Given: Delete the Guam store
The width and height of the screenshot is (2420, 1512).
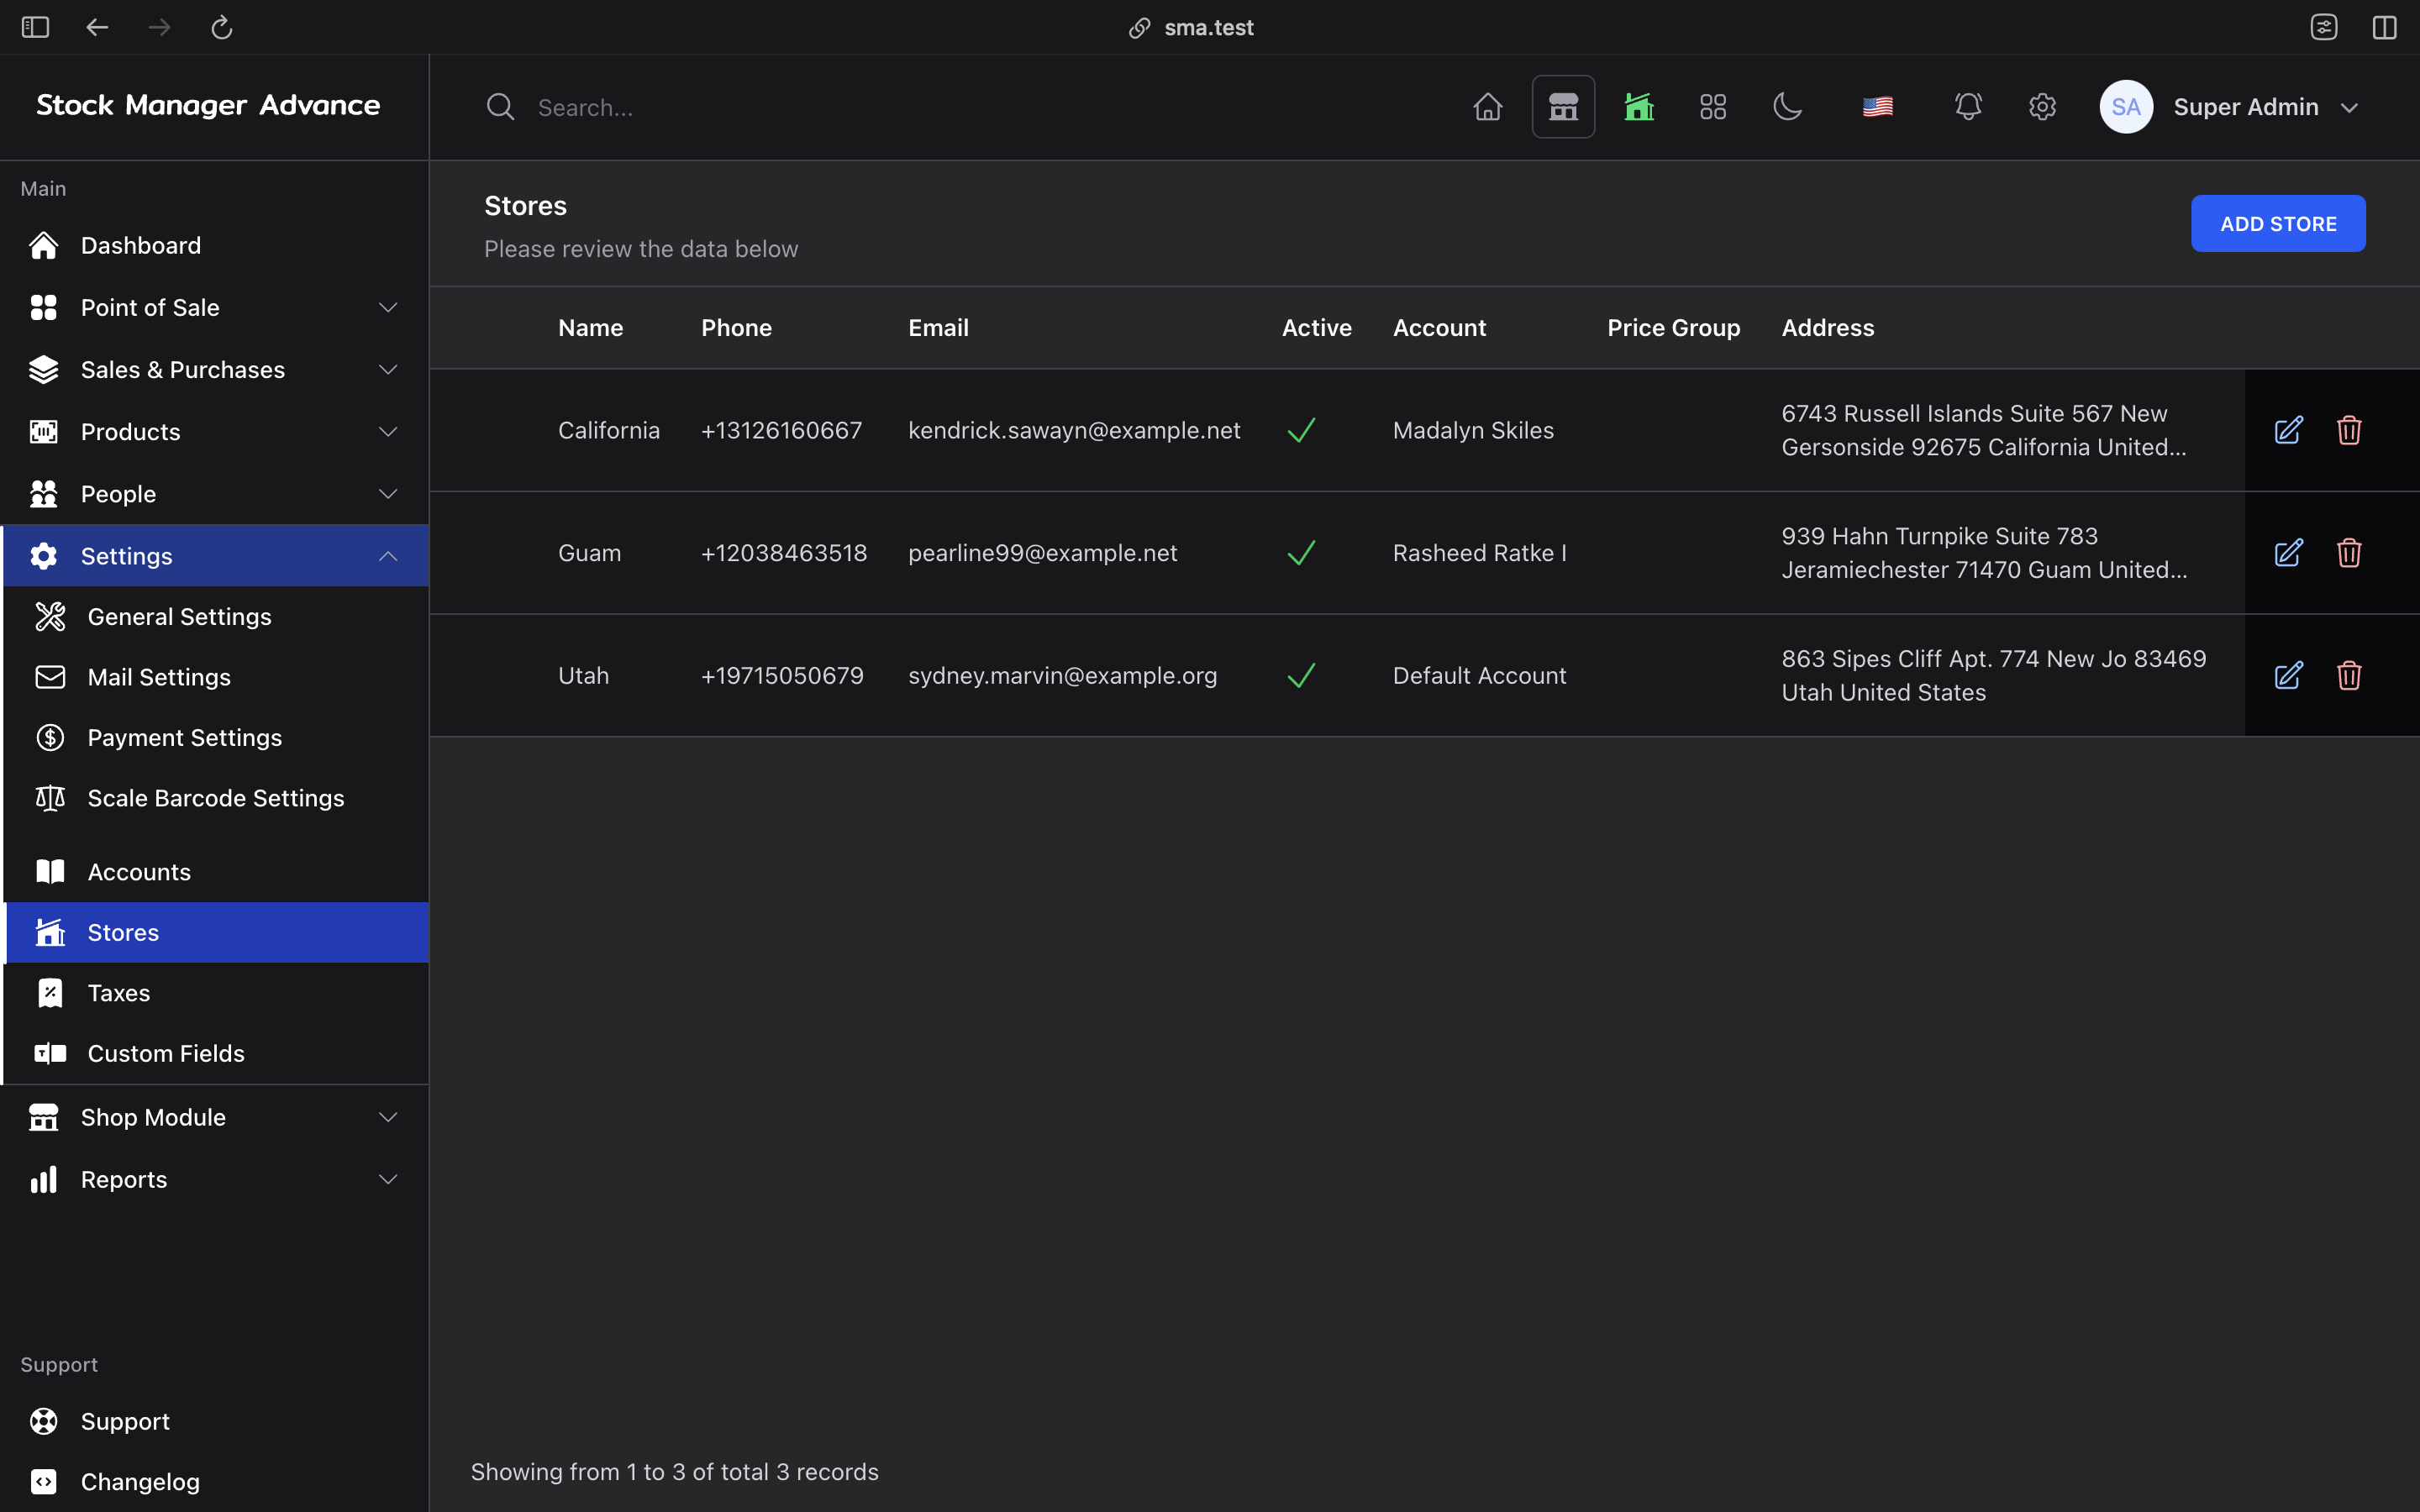Looking at the screenshot, I should (2349, 553).
